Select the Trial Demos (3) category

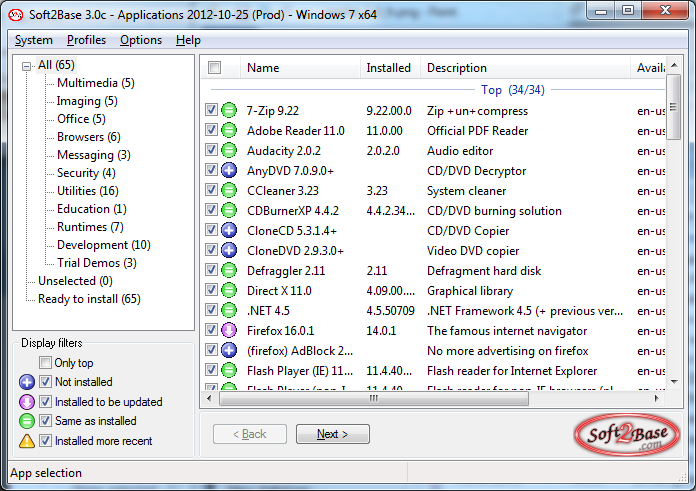pyautogui.click(x=97, y=263)
